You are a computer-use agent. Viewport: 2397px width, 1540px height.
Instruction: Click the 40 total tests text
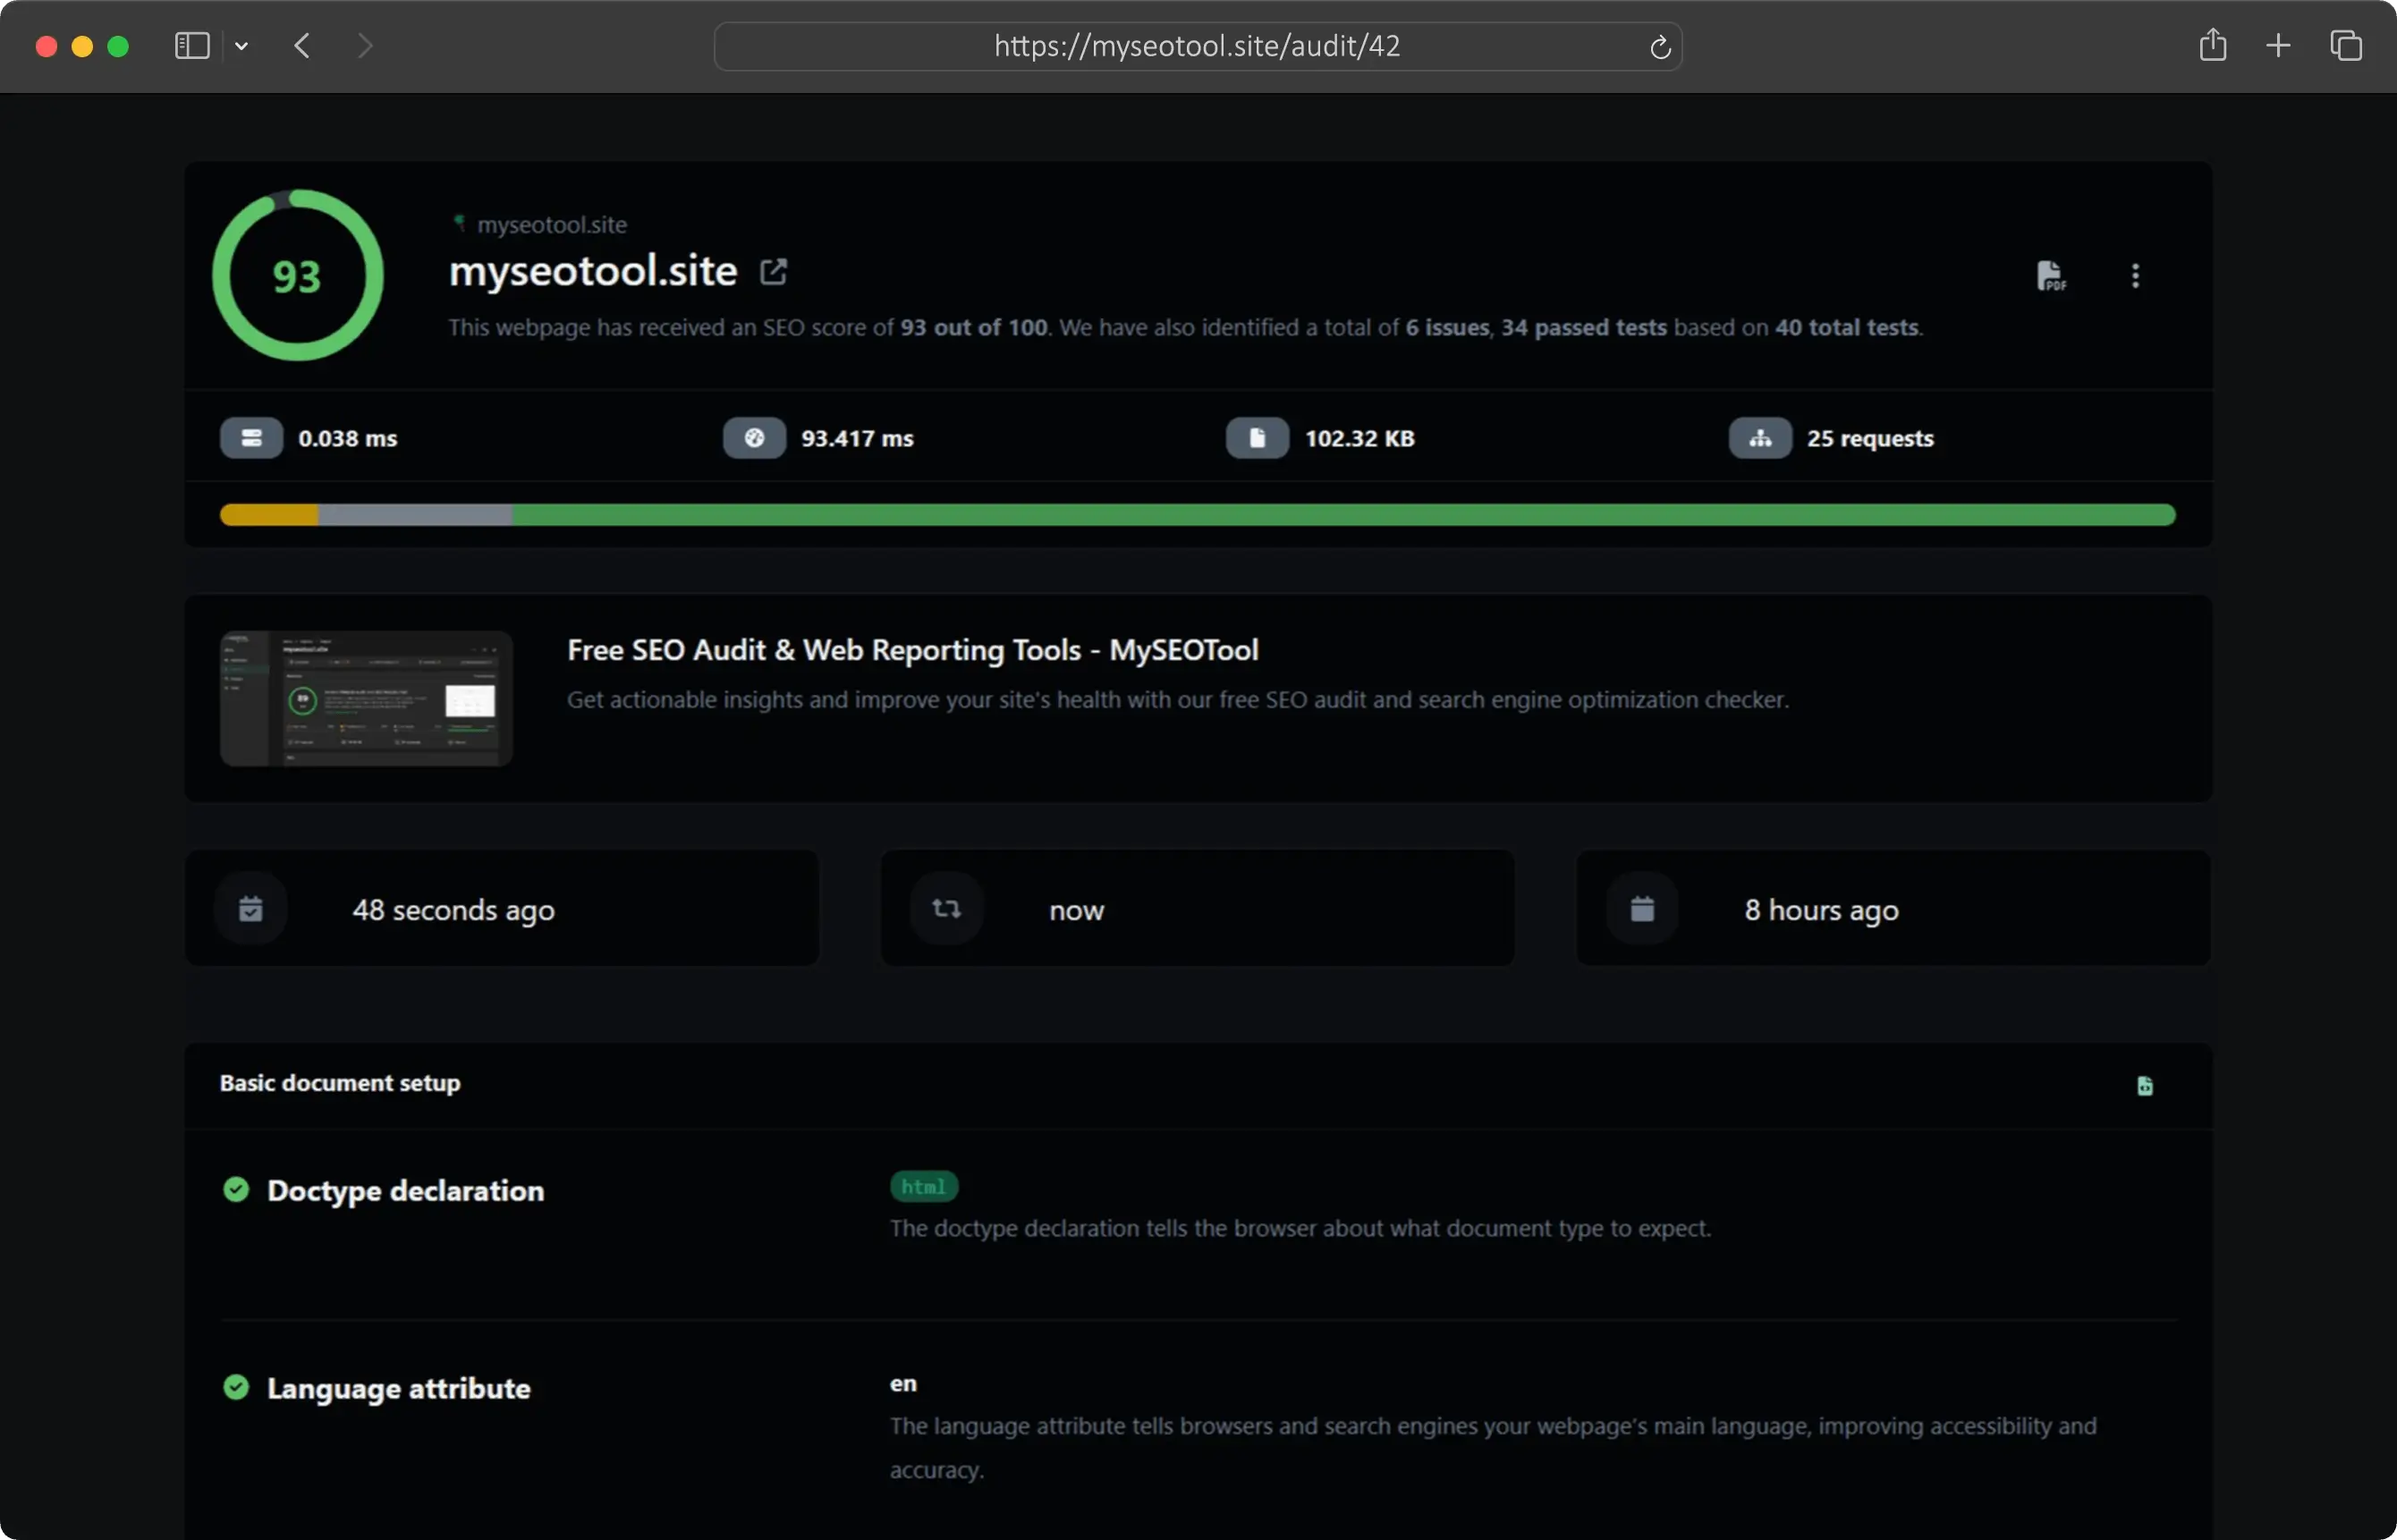coord(1846,327)
